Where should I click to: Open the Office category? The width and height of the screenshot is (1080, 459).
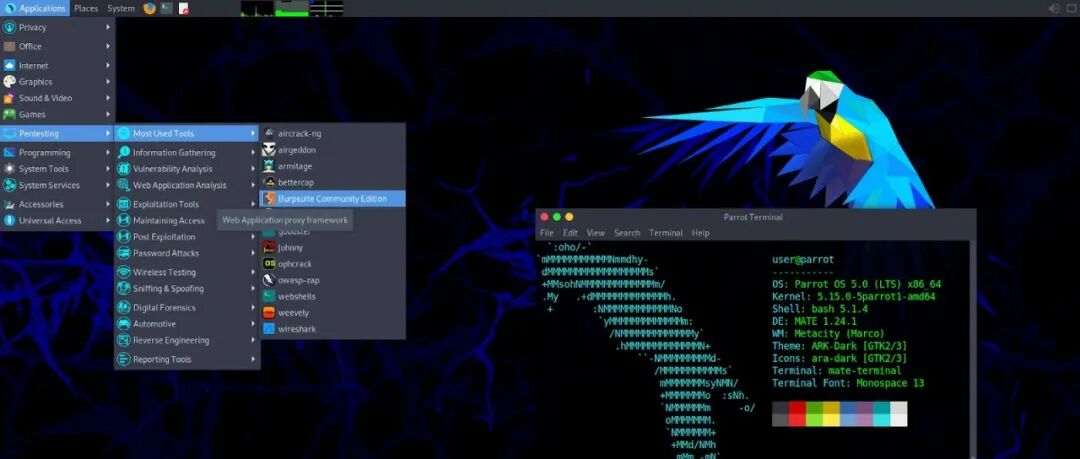57,46
